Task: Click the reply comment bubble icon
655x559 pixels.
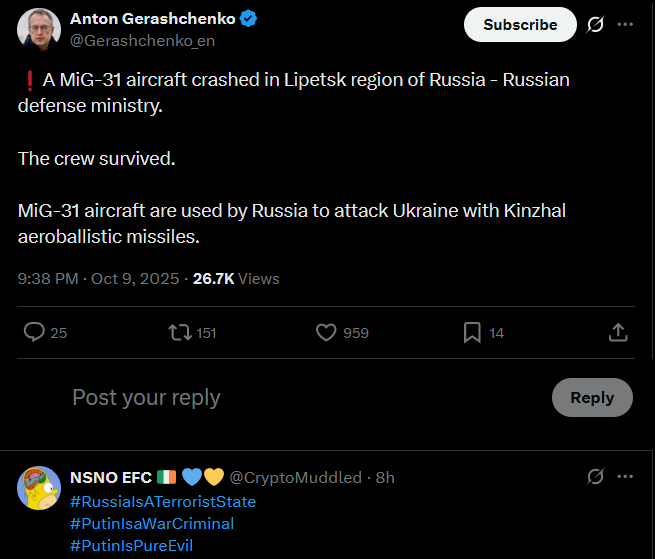Action: tap(34, 332)
